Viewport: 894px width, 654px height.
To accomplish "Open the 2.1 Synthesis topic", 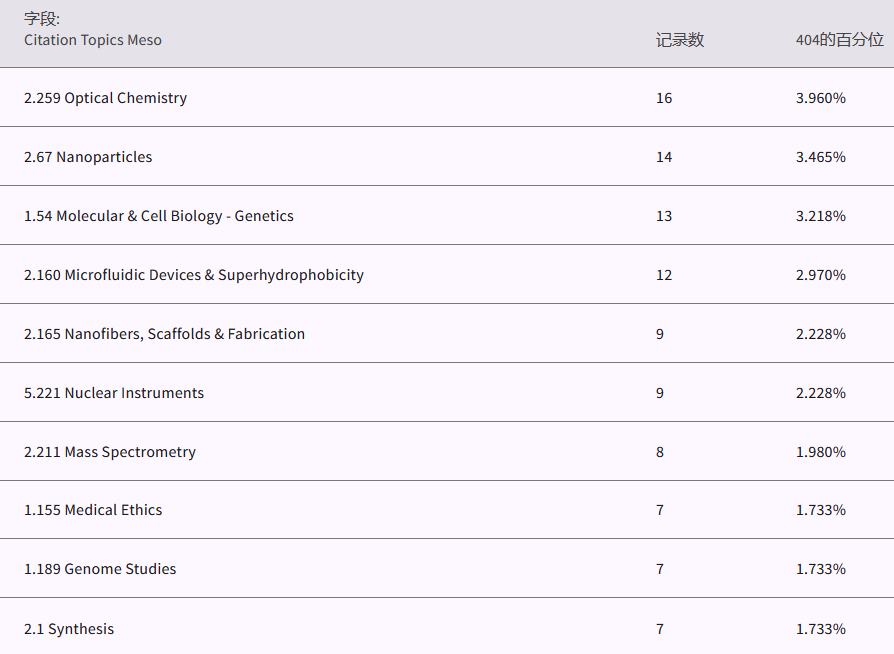I will pyautogui.click(x=69, y=629).
